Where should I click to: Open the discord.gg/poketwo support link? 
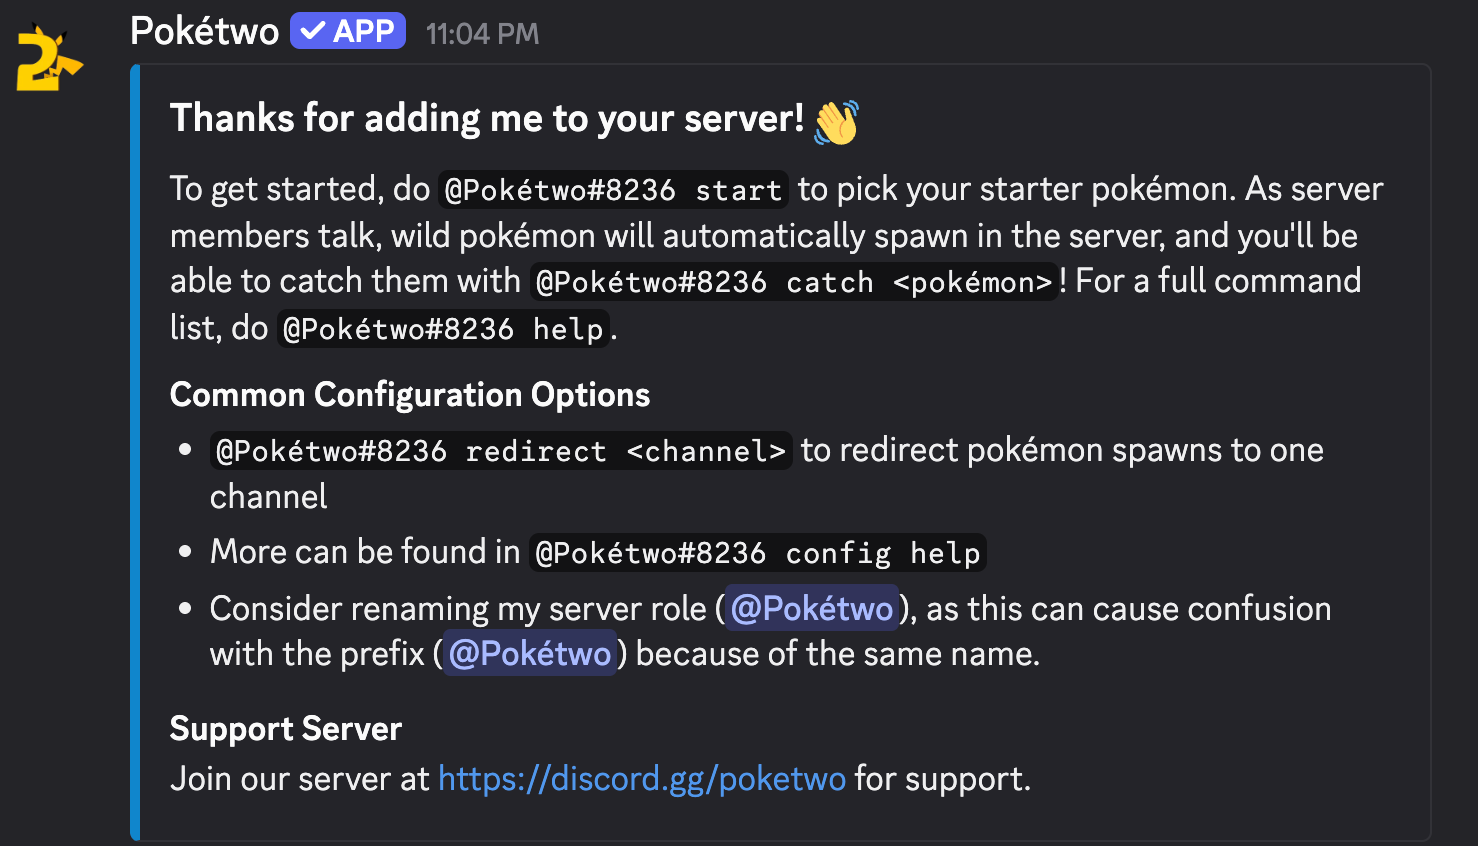click(x=641, y=778)
